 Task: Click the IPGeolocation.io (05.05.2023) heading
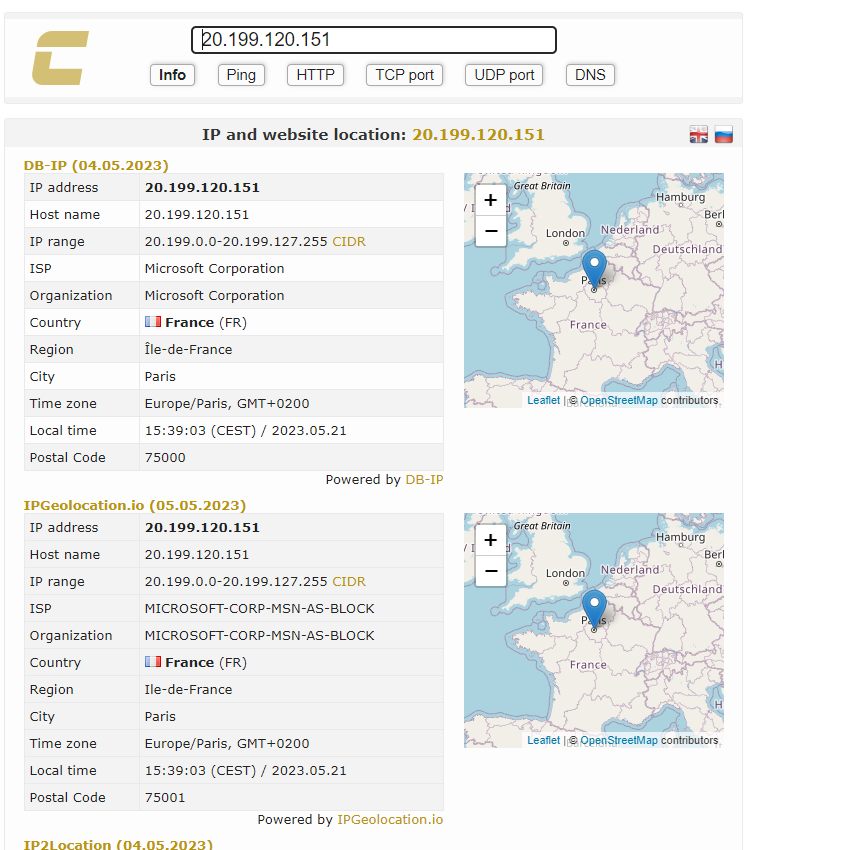[x=134, y=505]
